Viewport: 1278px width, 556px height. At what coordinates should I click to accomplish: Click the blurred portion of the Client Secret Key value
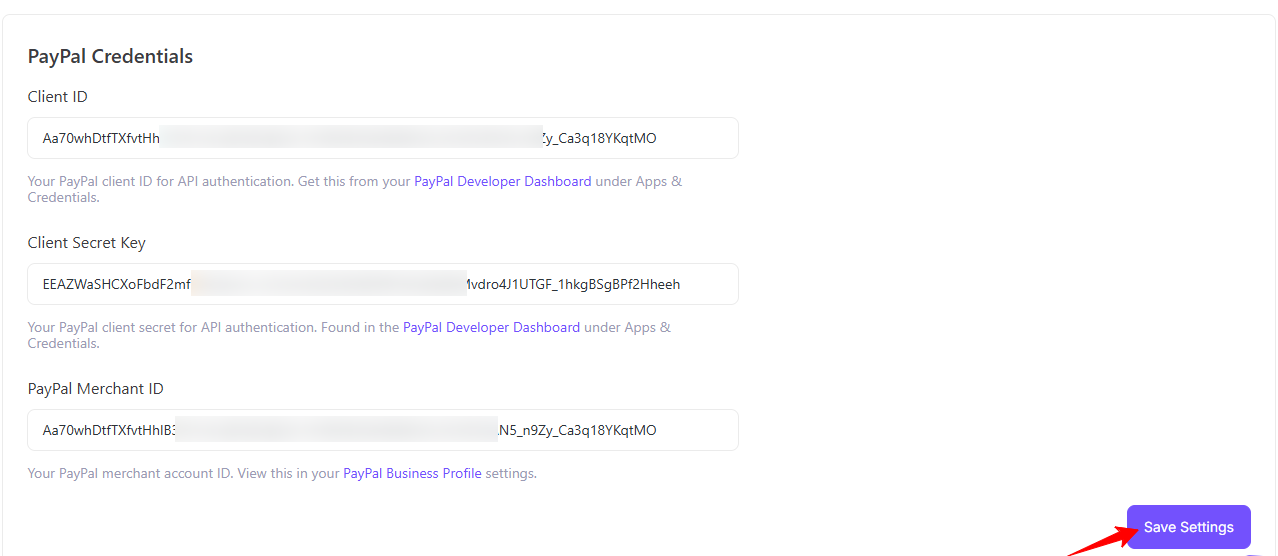(x=328, y=284)
